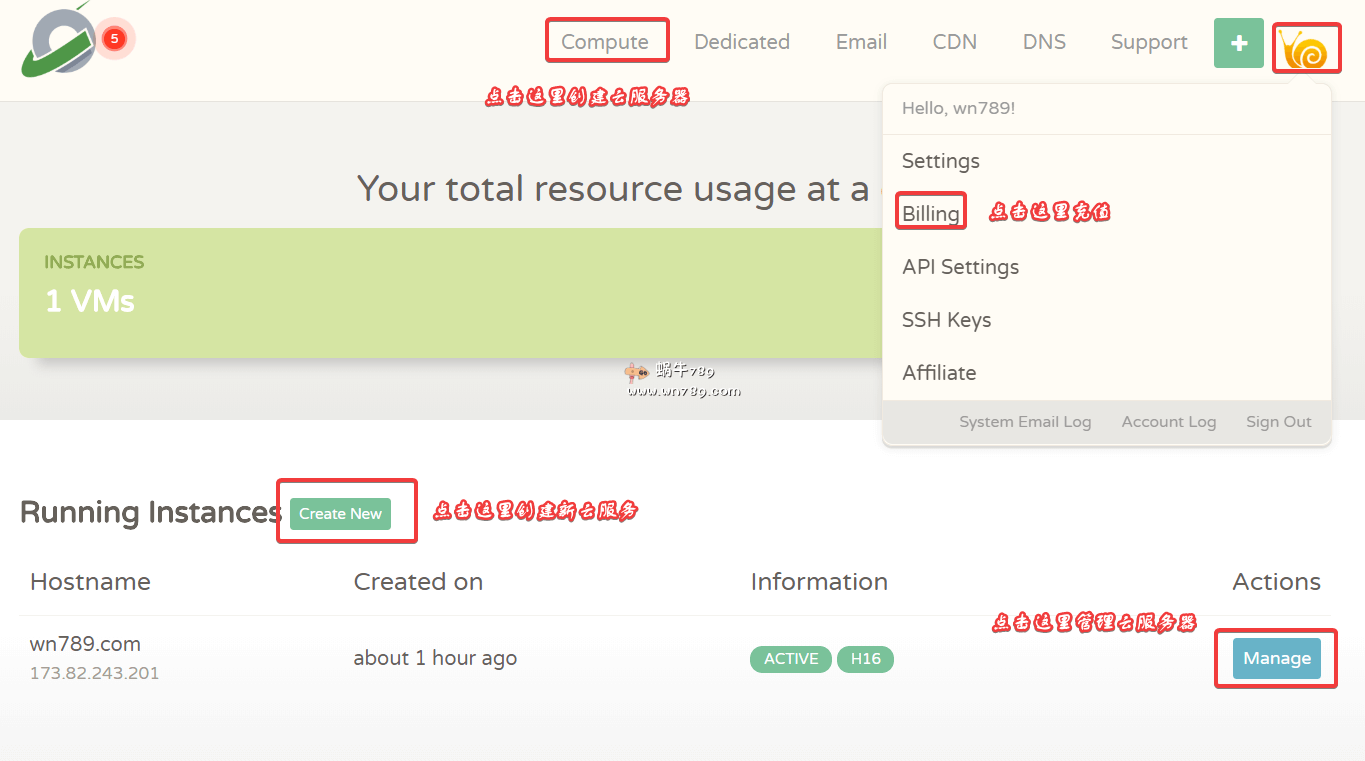Navigate to DNS
The image size is (1365, 761).
(1044, 42)
